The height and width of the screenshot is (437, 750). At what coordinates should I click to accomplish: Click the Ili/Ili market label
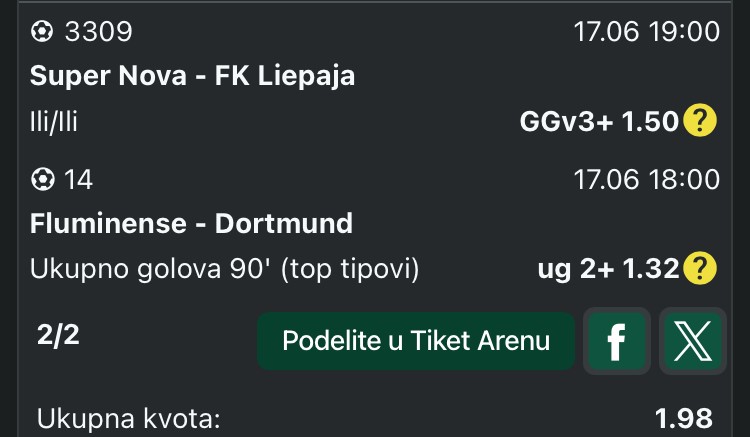(54, 121)
